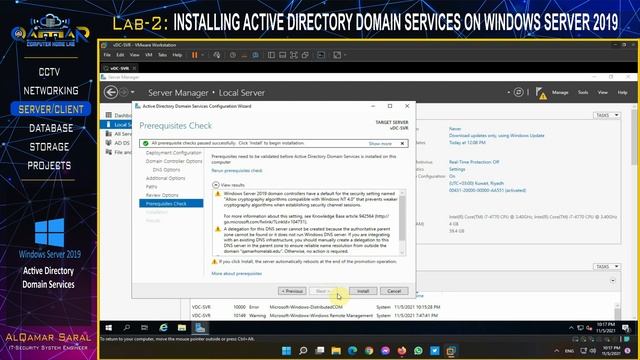Select Dashboard in Server Manager sidebar
640x360 pixels.
click(x=118, y=116)
